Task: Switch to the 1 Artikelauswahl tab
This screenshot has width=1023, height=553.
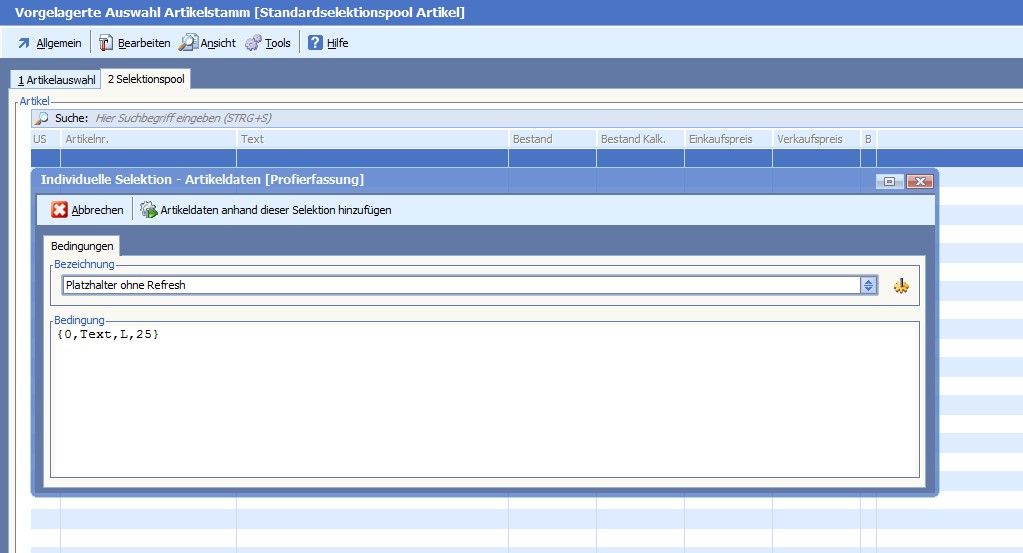Action: tap(56, 80)
